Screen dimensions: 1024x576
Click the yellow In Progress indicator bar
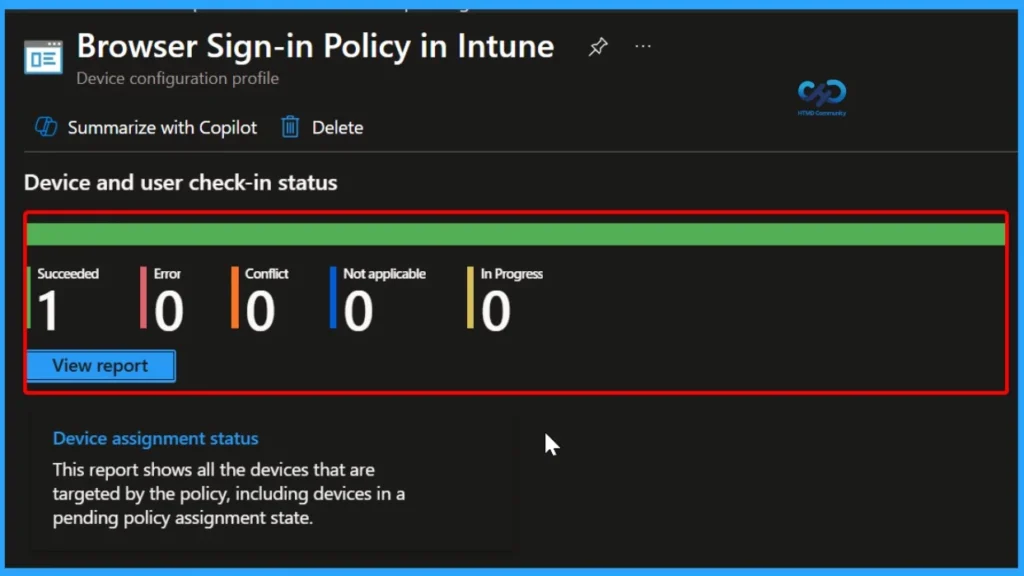click(470, 296)
